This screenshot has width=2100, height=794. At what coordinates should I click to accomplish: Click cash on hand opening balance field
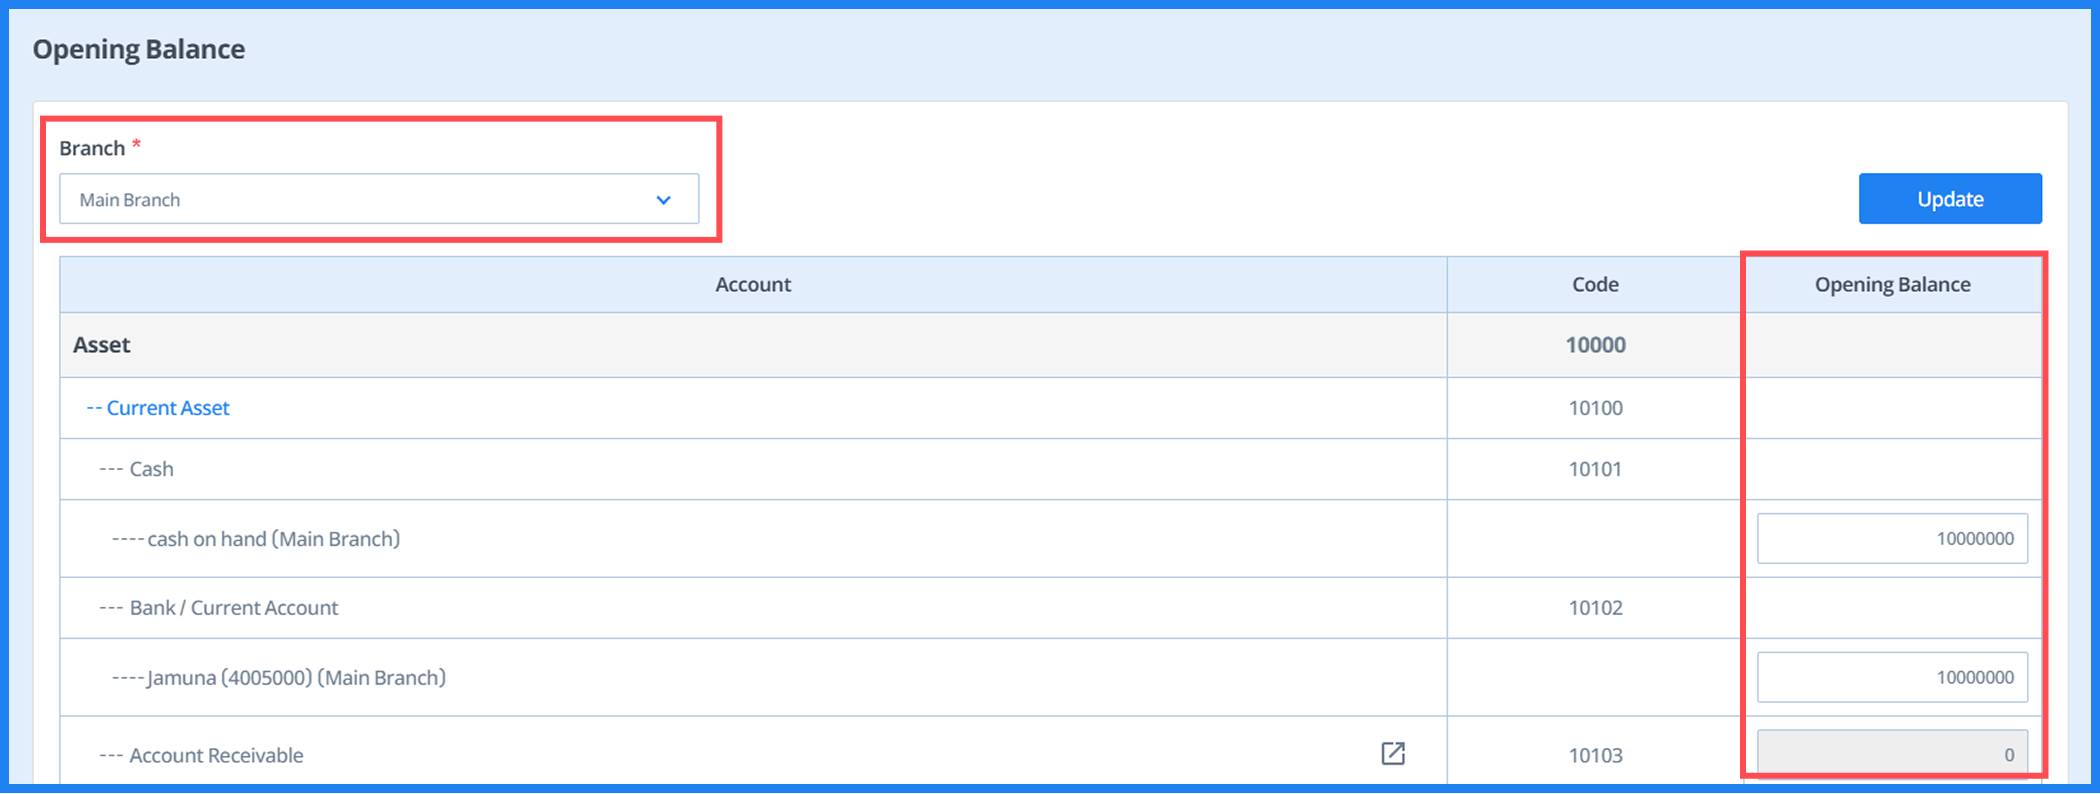(1891, 539)
